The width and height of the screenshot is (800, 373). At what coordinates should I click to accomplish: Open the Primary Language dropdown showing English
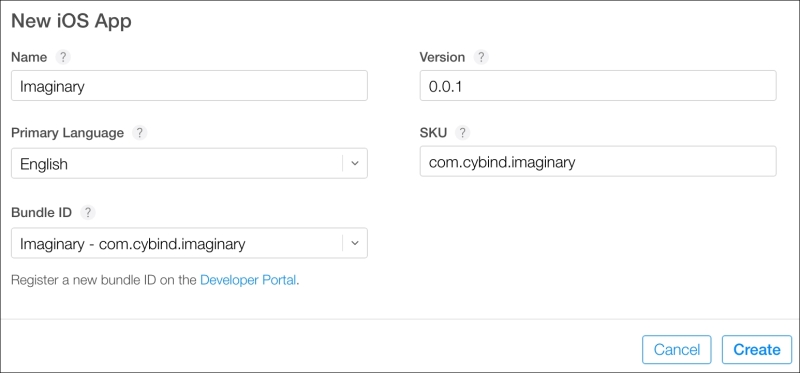pos(189,164)
